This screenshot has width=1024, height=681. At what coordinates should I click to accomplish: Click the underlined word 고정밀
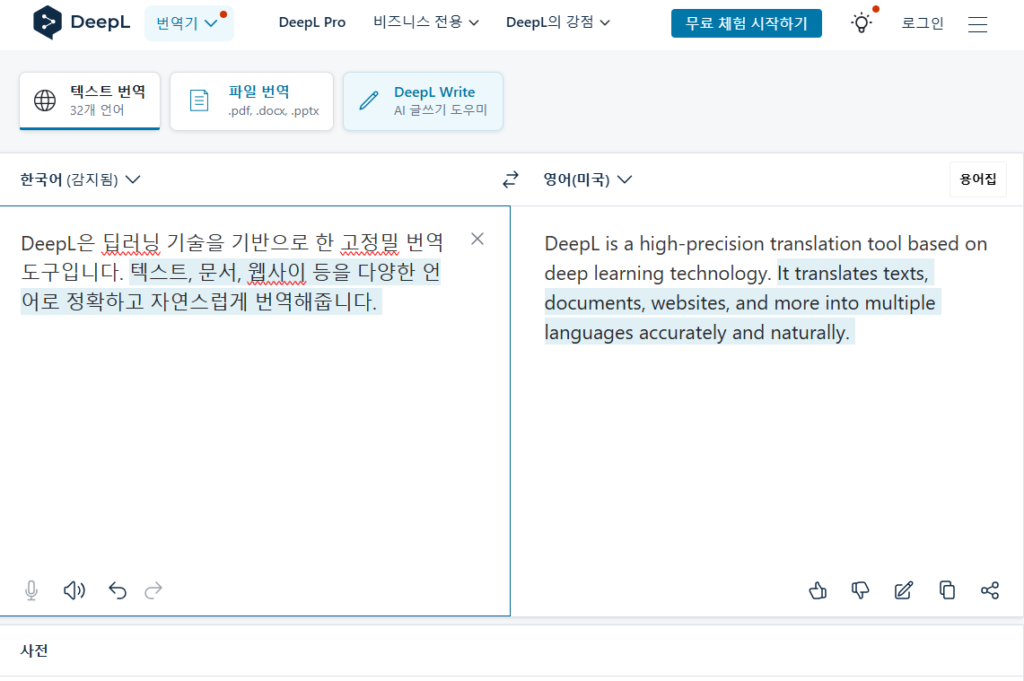point(369,243)
